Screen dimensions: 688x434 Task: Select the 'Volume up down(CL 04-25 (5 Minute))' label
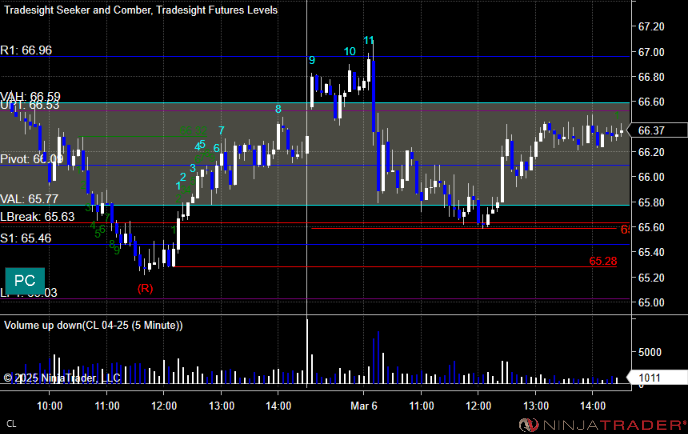tap(93, 325)
